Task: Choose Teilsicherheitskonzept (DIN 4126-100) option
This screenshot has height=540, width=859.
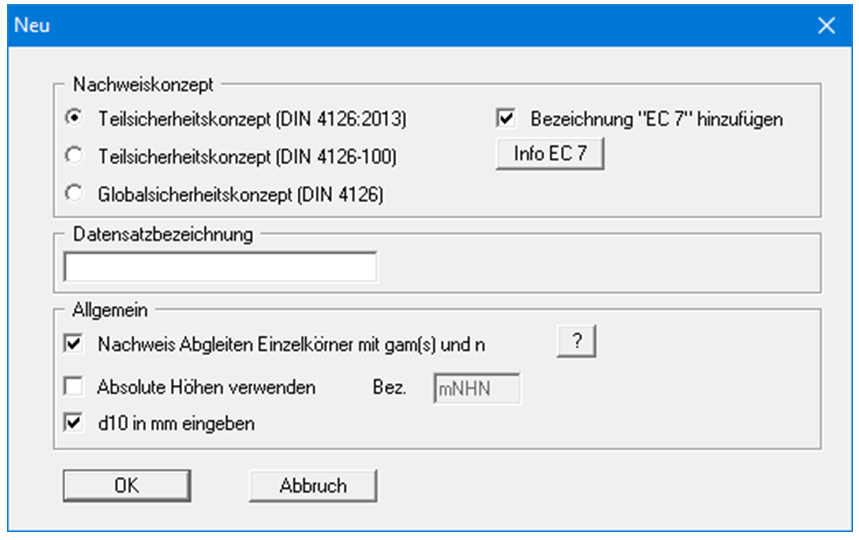Action: 73,156
